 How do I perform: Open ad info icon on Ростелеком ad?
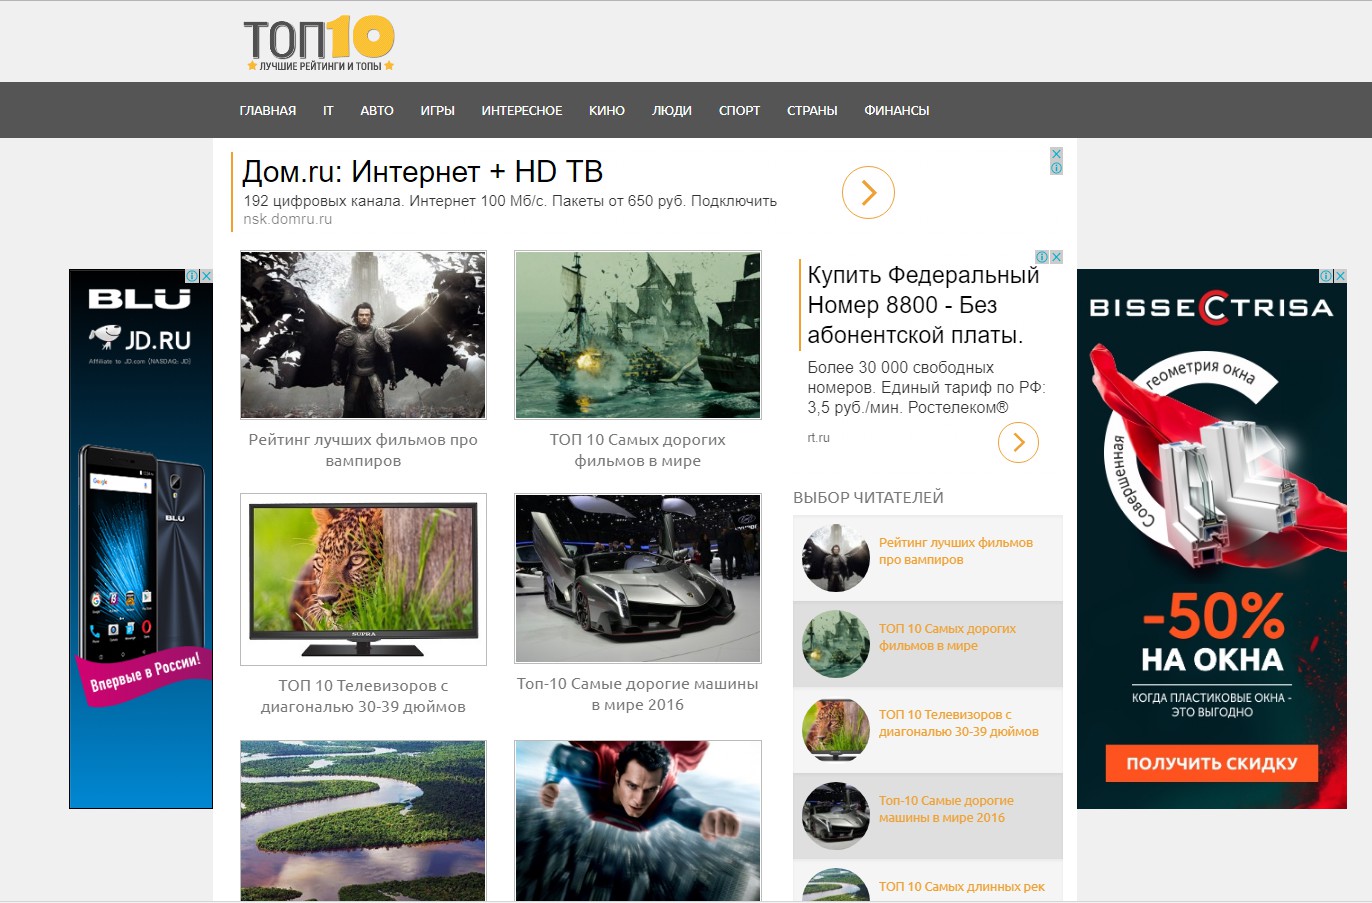1042,257
